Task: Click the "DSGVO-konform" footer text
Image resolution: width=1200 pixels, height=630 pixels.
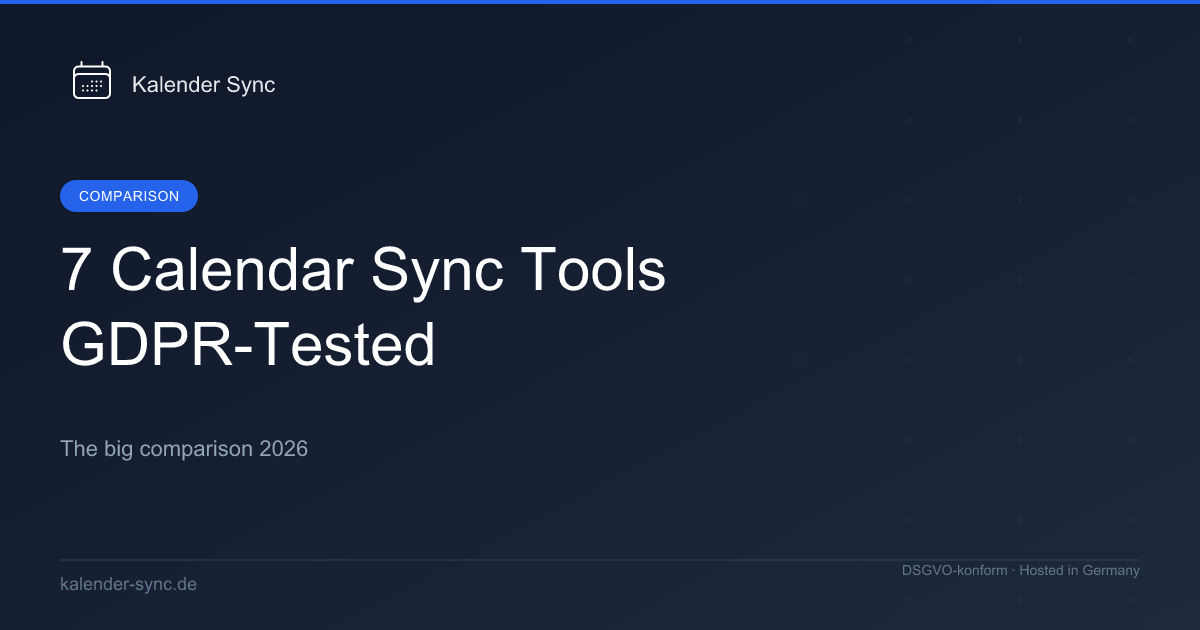Action: (x=954, y=571)
